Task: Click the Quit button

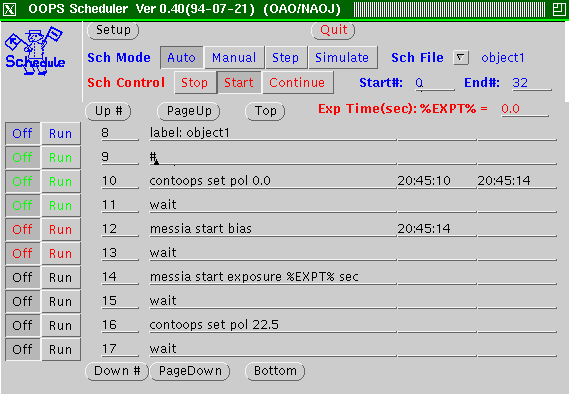Action: pos(333,30)
